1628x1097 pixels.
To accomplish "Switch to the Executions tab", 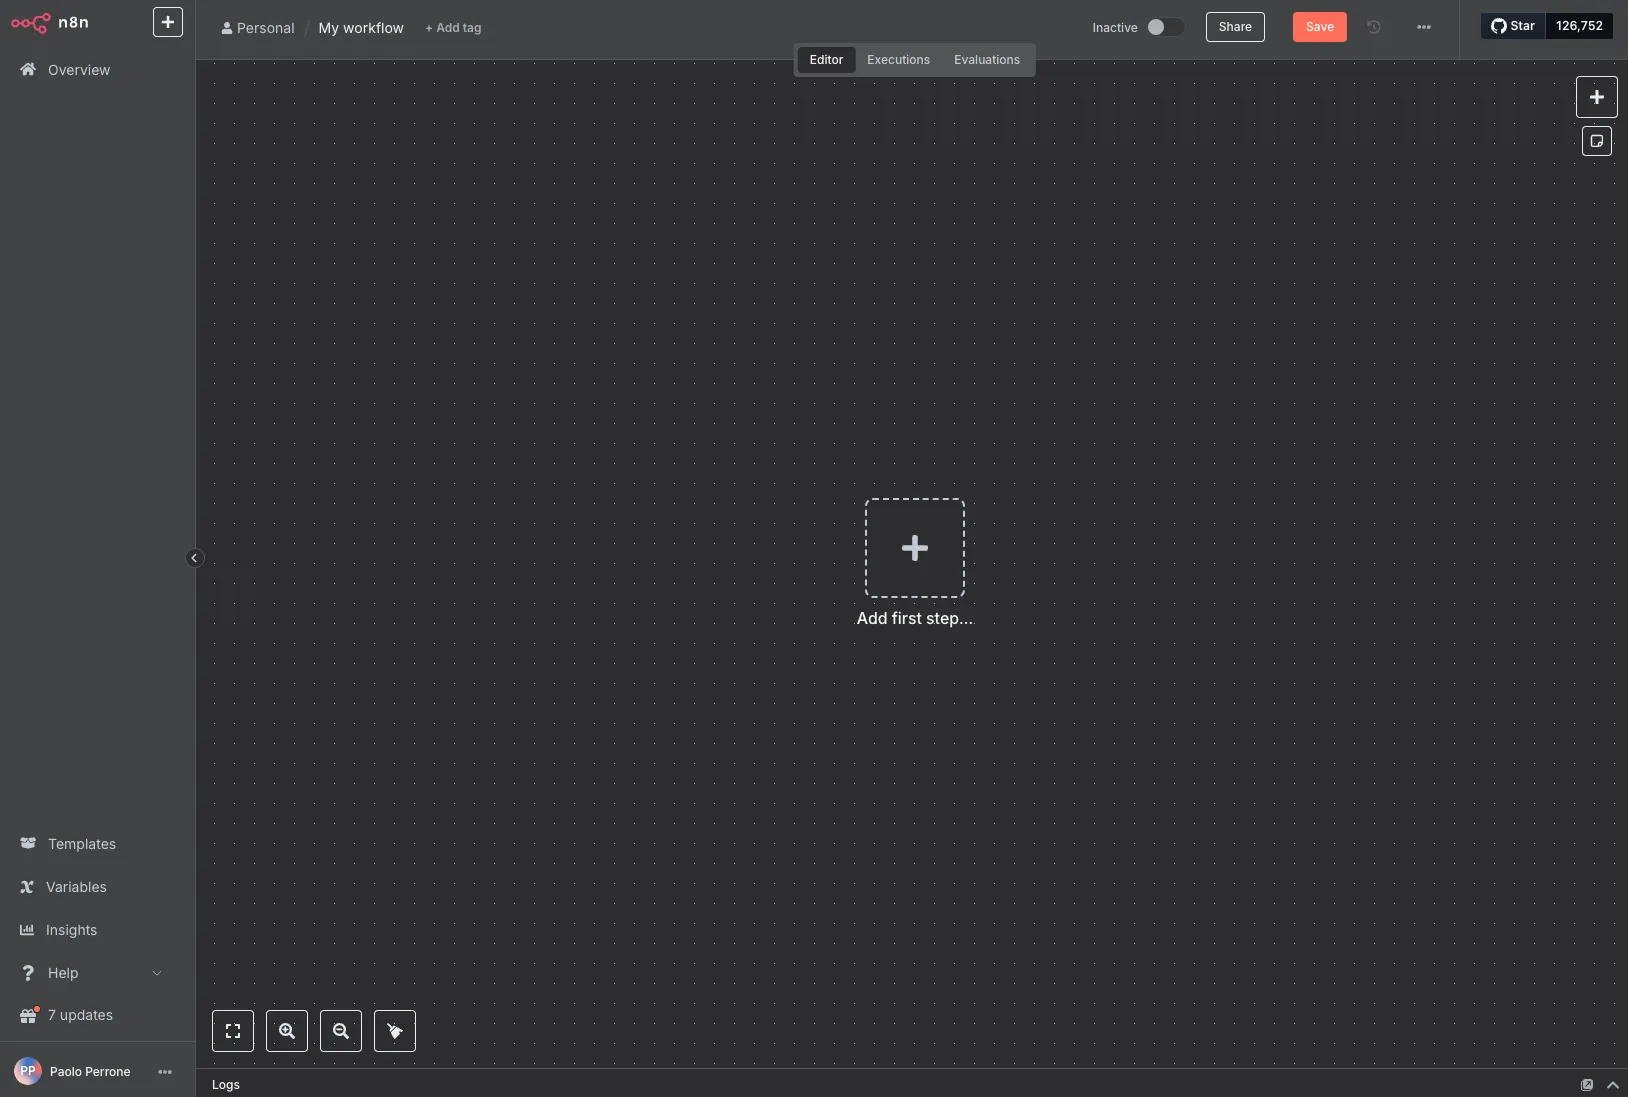I will click(x=898, y=60).
